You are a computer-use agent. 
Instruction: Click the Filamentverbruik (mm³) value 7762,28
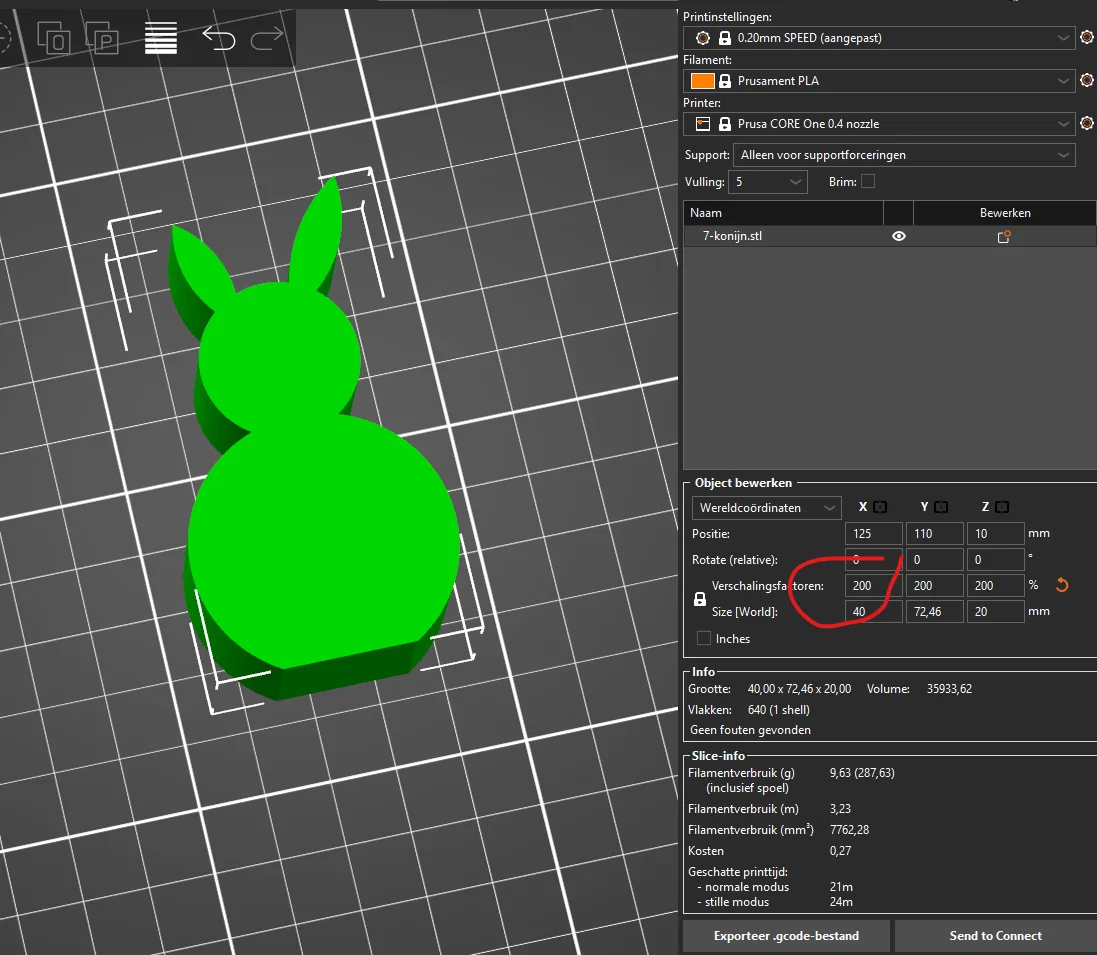(849, 830)
